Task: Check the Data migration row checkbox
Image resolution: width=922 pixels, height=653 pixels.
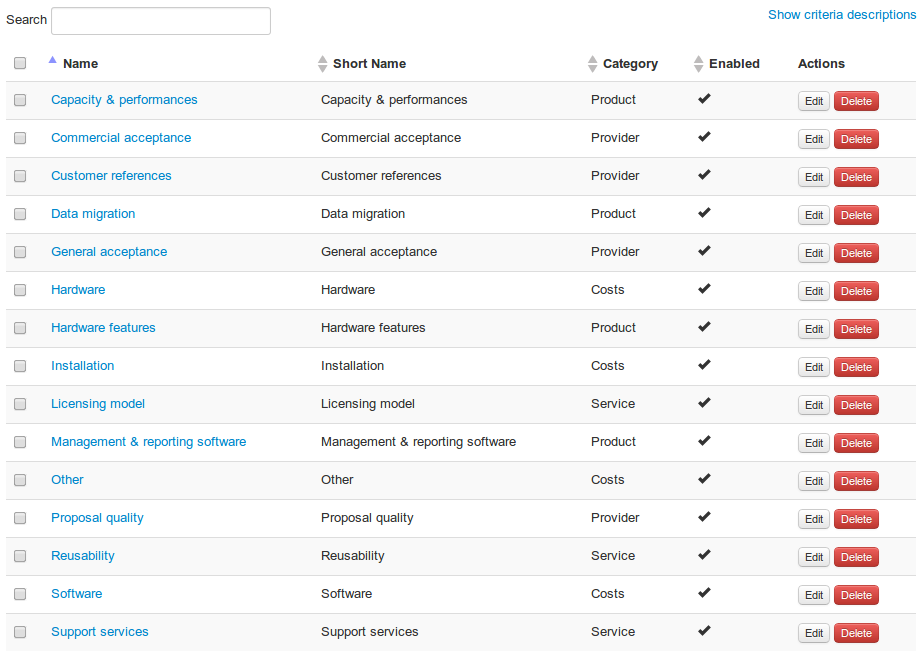Action: point(20,214)
